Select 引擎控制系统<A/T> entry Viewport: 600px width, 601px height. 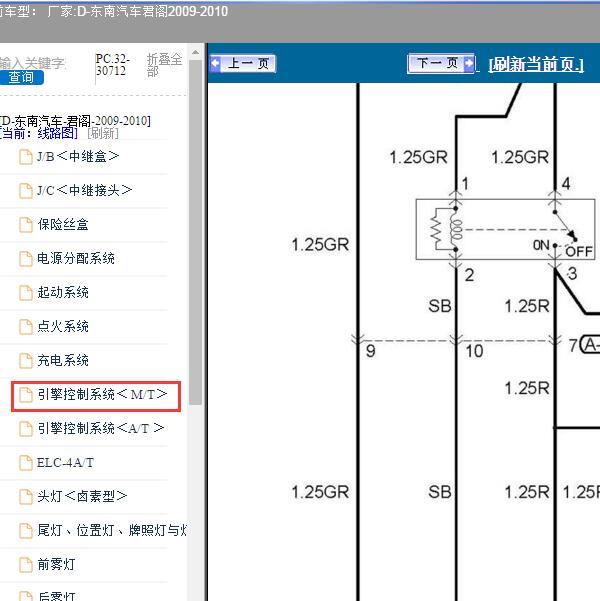coord(101,428)
